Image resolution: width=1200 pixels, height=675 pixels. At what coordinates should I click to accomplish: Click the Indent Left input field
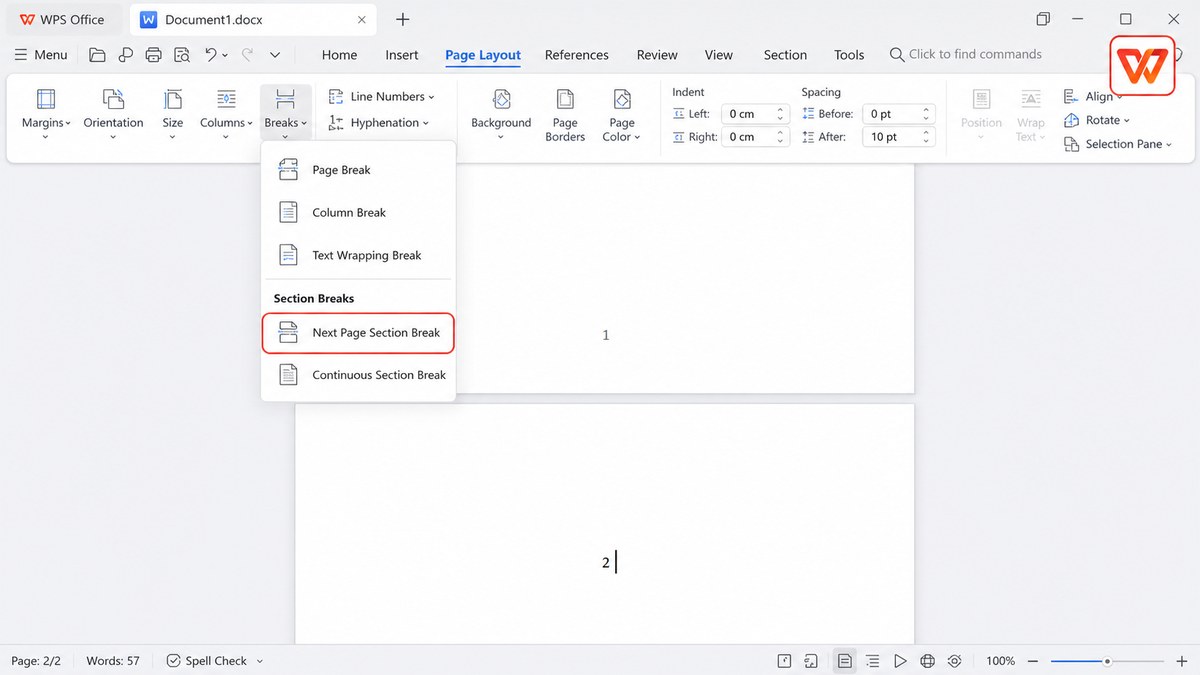pos(756,114)
